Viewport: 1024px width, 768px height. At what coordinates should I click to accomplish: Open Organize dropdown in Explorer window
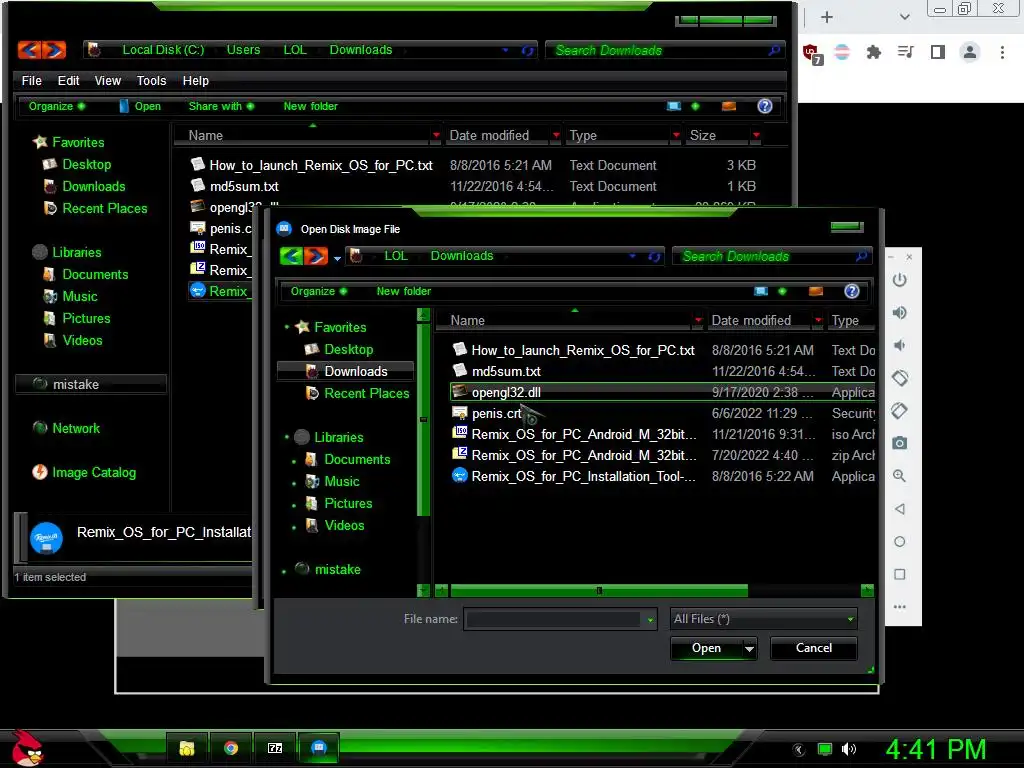pyautogui.click(x=57, y=106)
